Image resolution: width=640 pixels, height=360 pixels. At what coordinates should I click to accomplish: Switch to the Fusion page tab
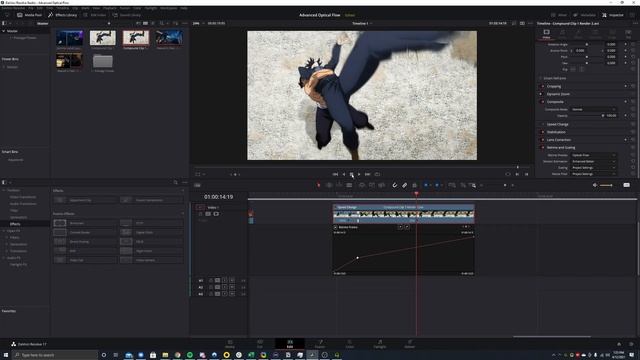[x=320, y=344]
